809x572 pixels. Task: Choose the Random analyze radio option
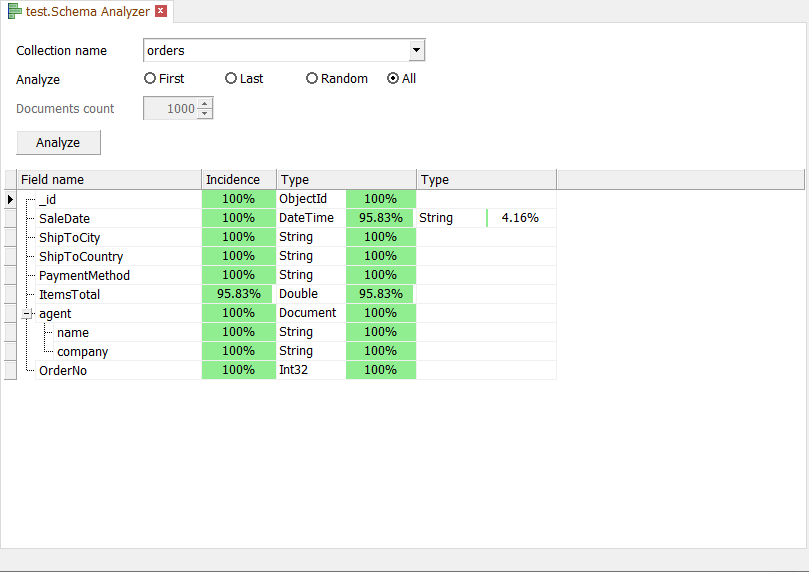[312, 78]
